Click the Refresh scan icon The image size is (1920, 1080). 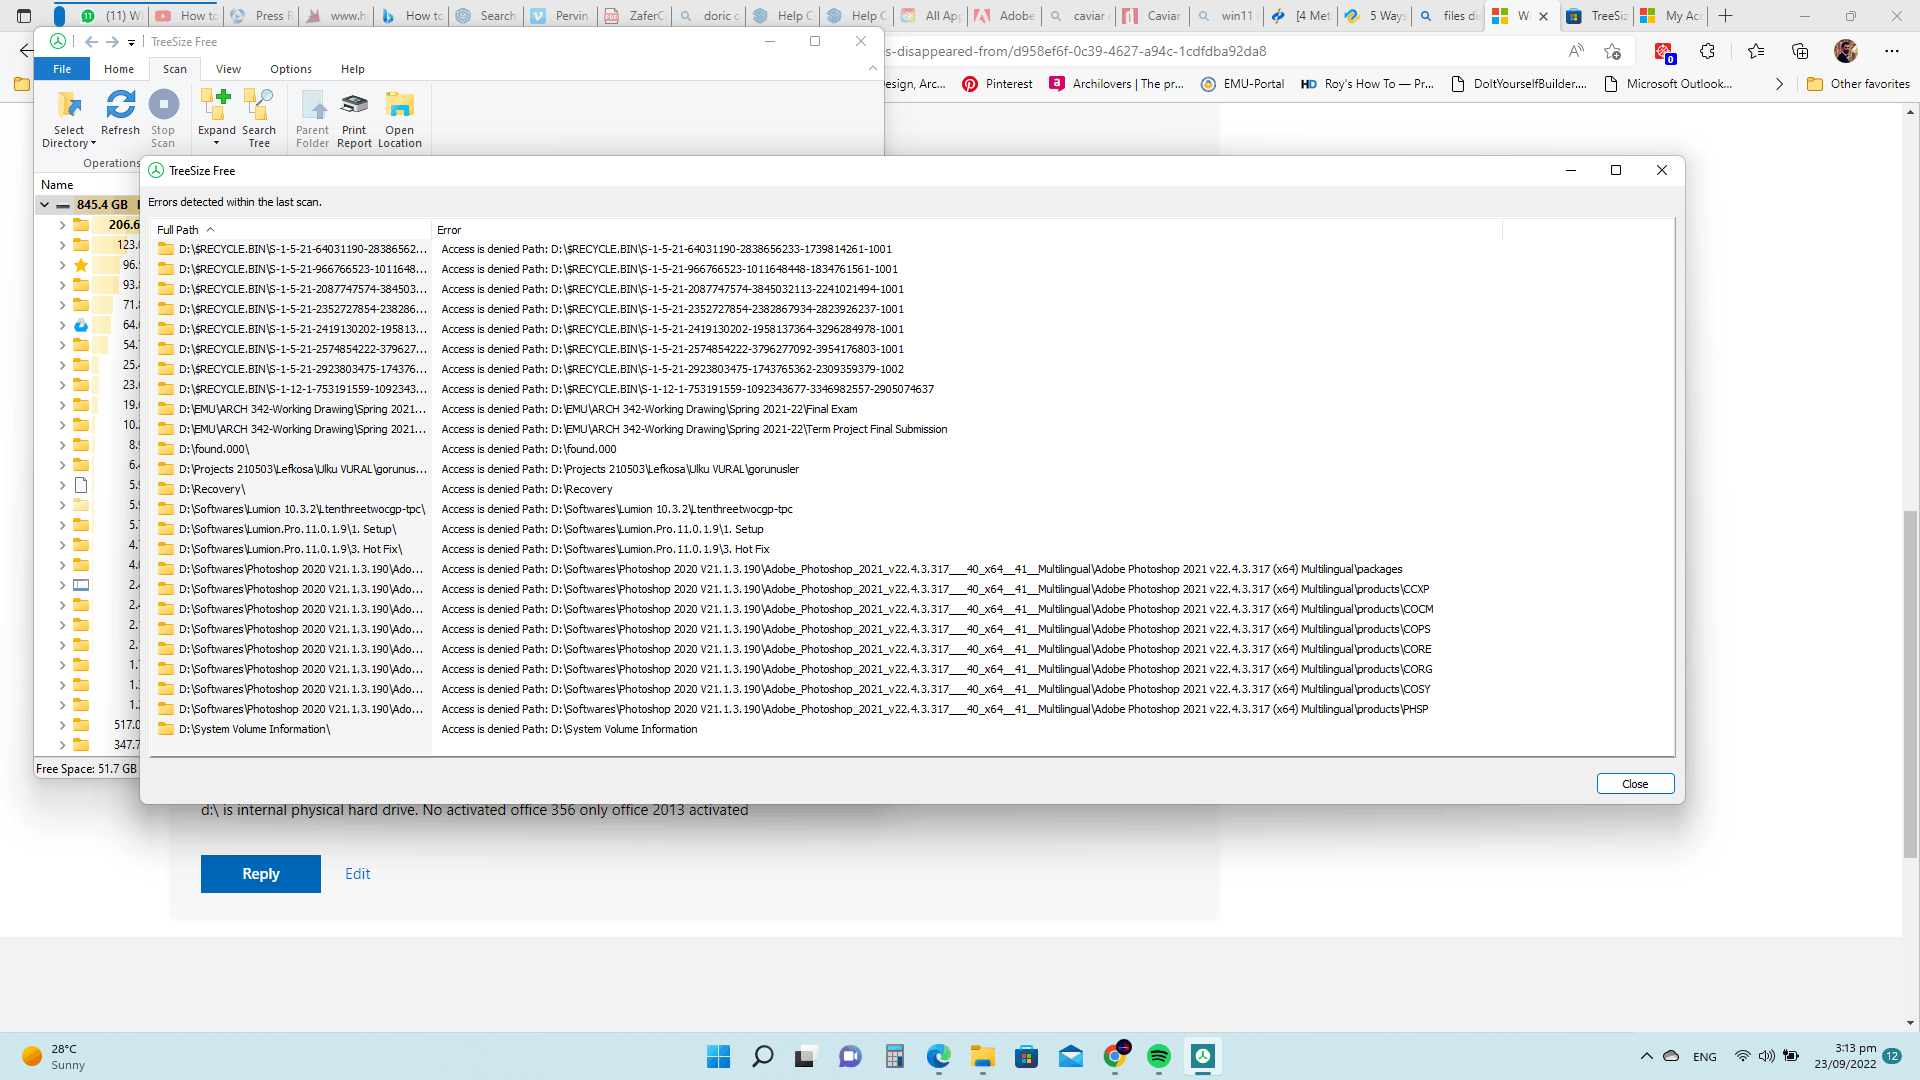[120, 104]
